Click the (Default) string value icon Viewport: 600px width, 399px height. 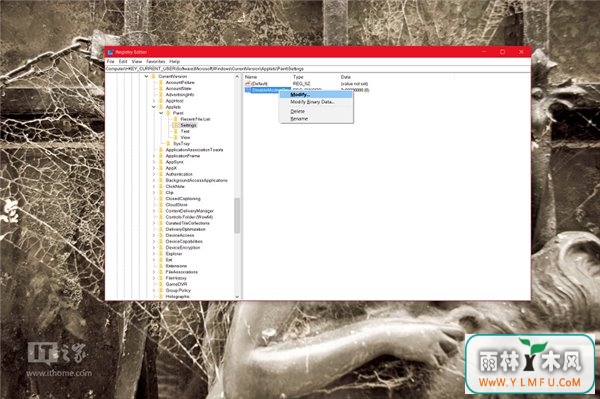(248, 83)
